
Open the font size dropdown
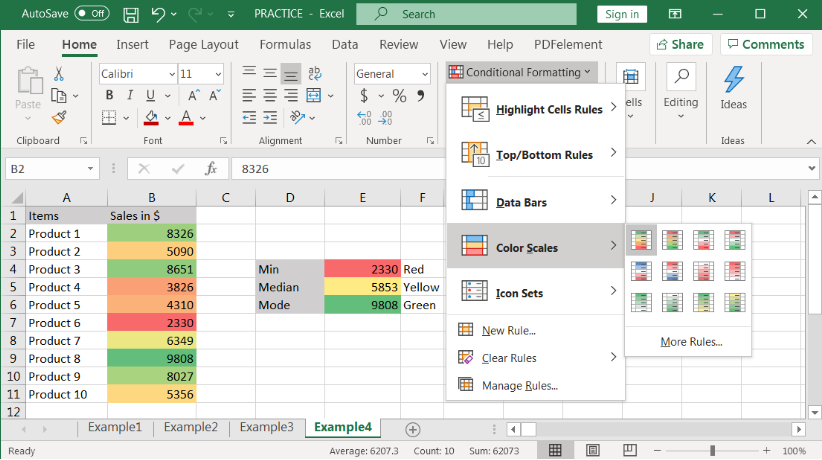pos(218,74)
